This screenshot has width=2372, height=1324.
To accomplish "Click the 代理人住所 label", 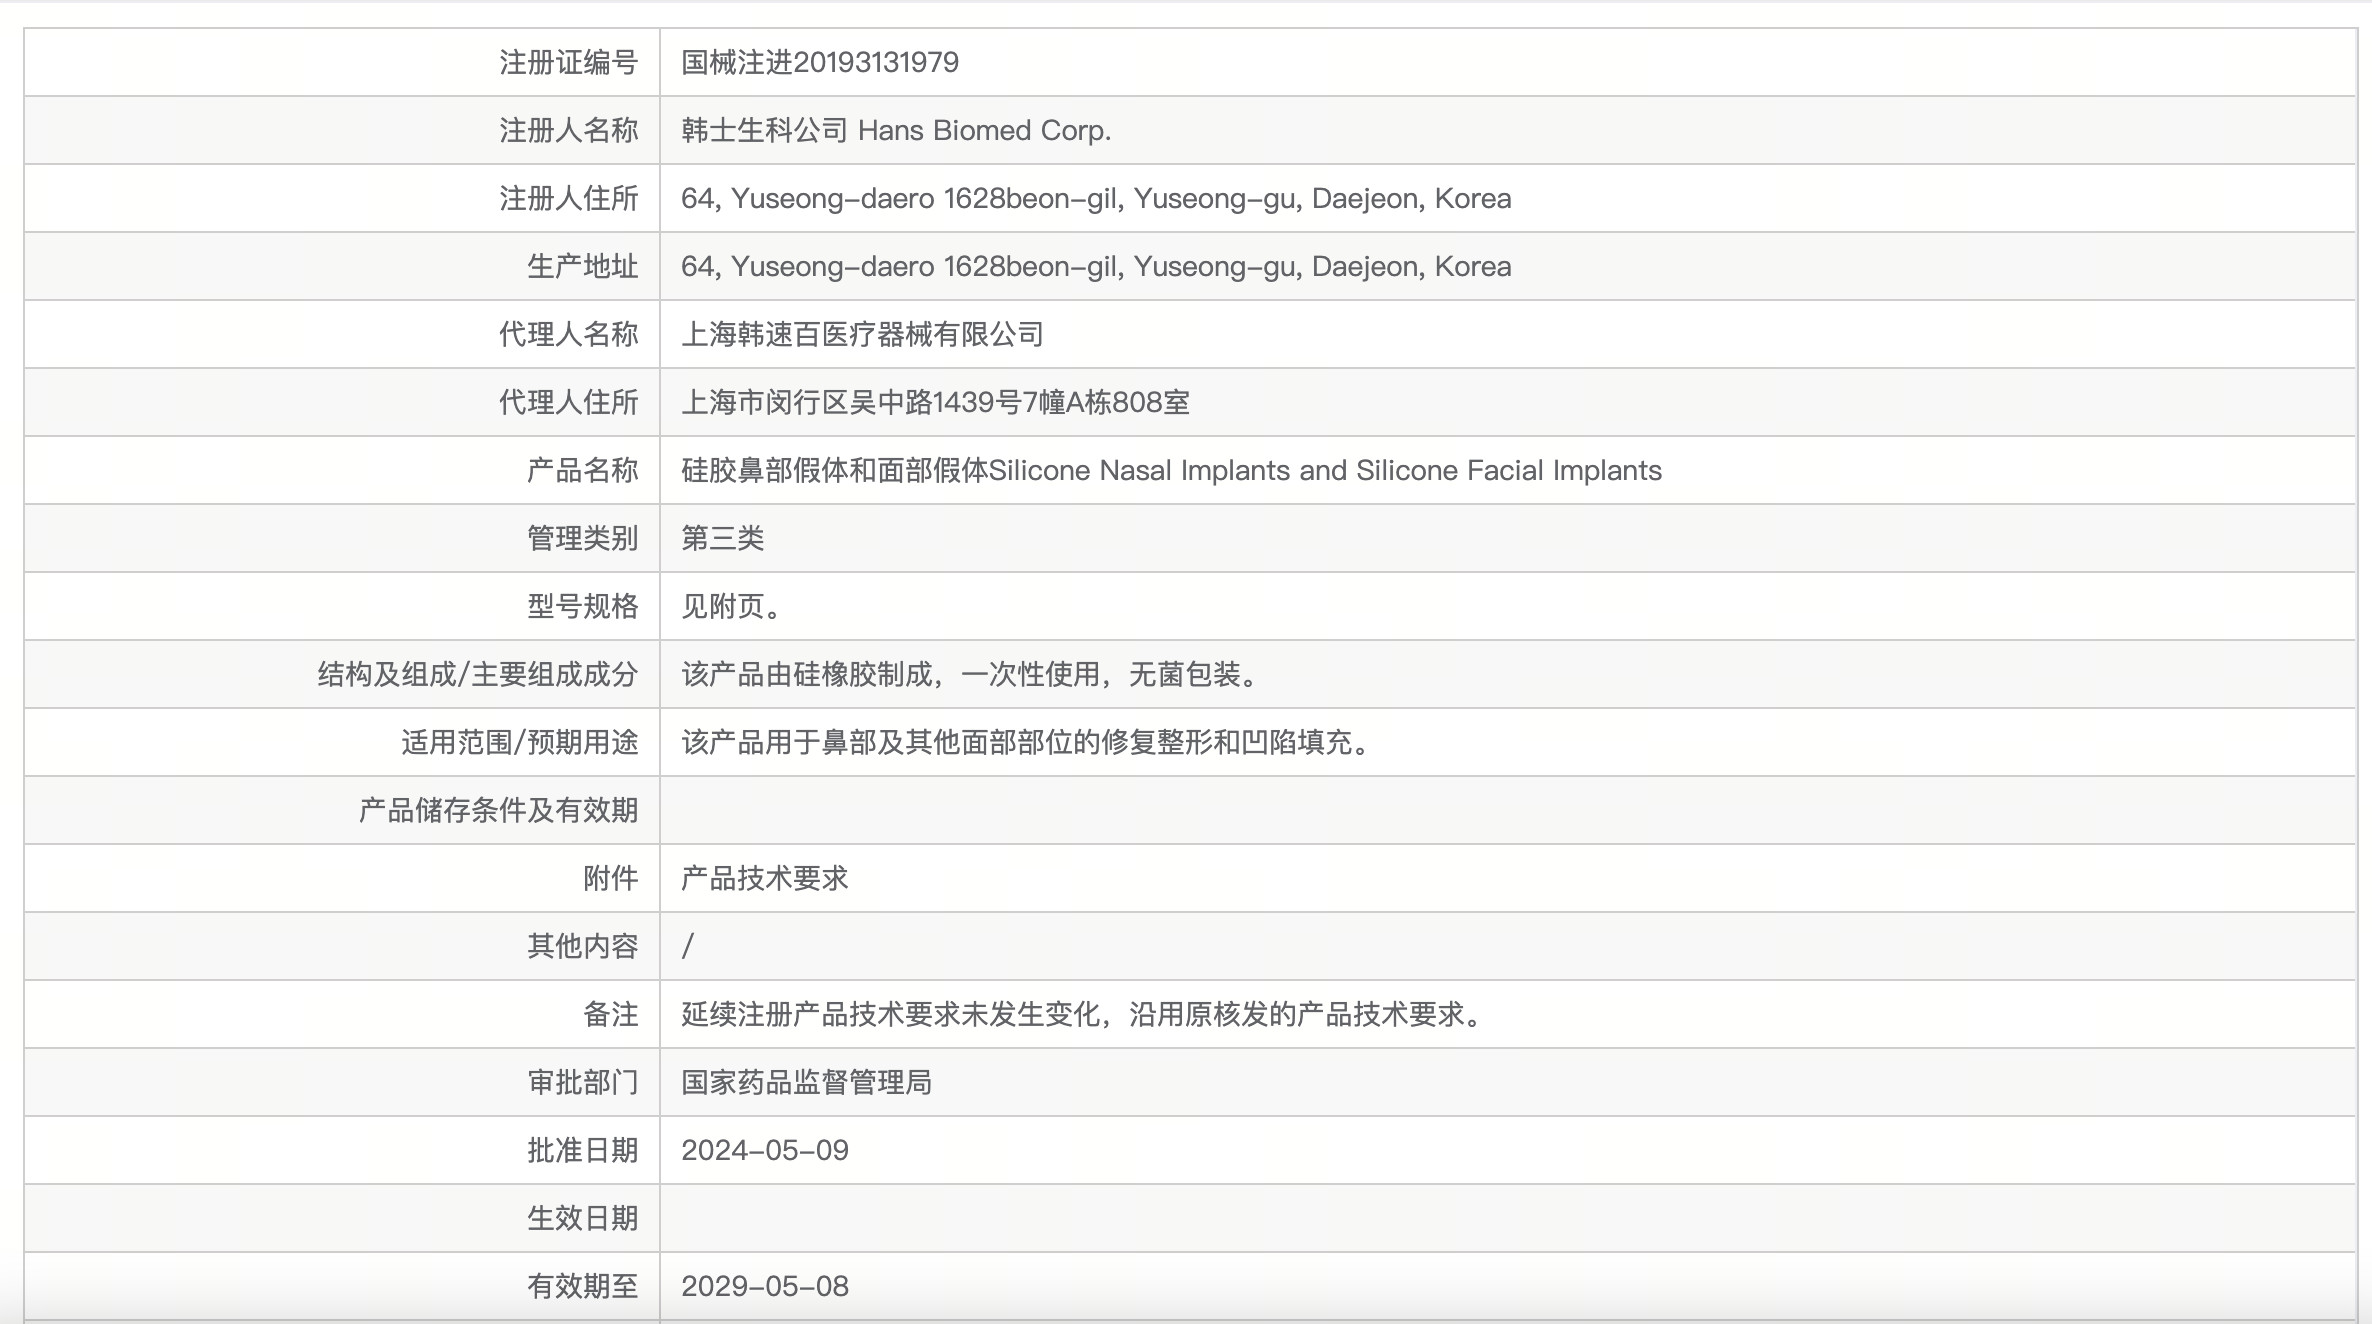I will [568, 402].
